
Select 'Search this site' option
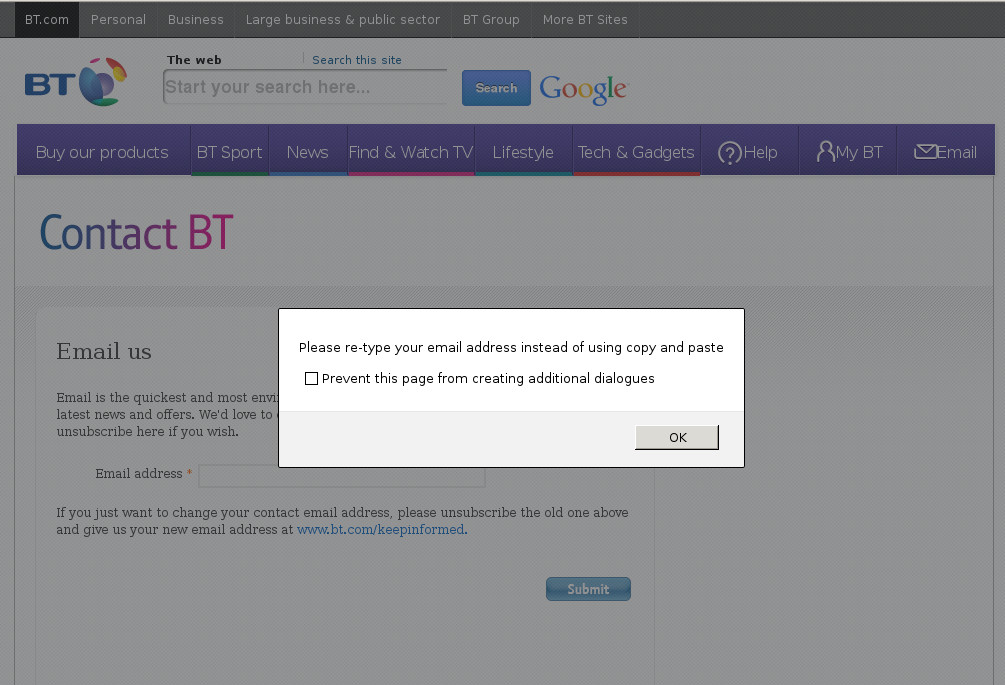(356, 60)
